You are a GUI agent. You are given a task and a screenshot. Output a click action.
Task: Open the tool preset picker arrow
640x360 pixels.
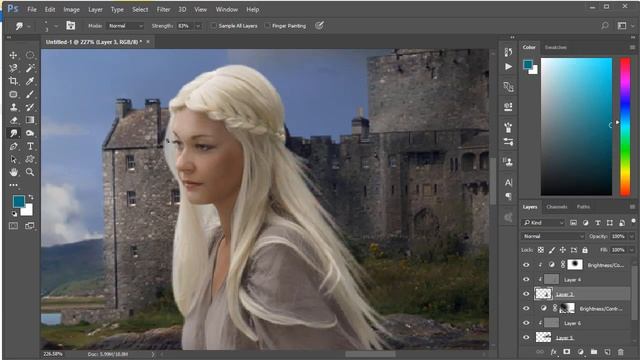(x=29, y=26)
